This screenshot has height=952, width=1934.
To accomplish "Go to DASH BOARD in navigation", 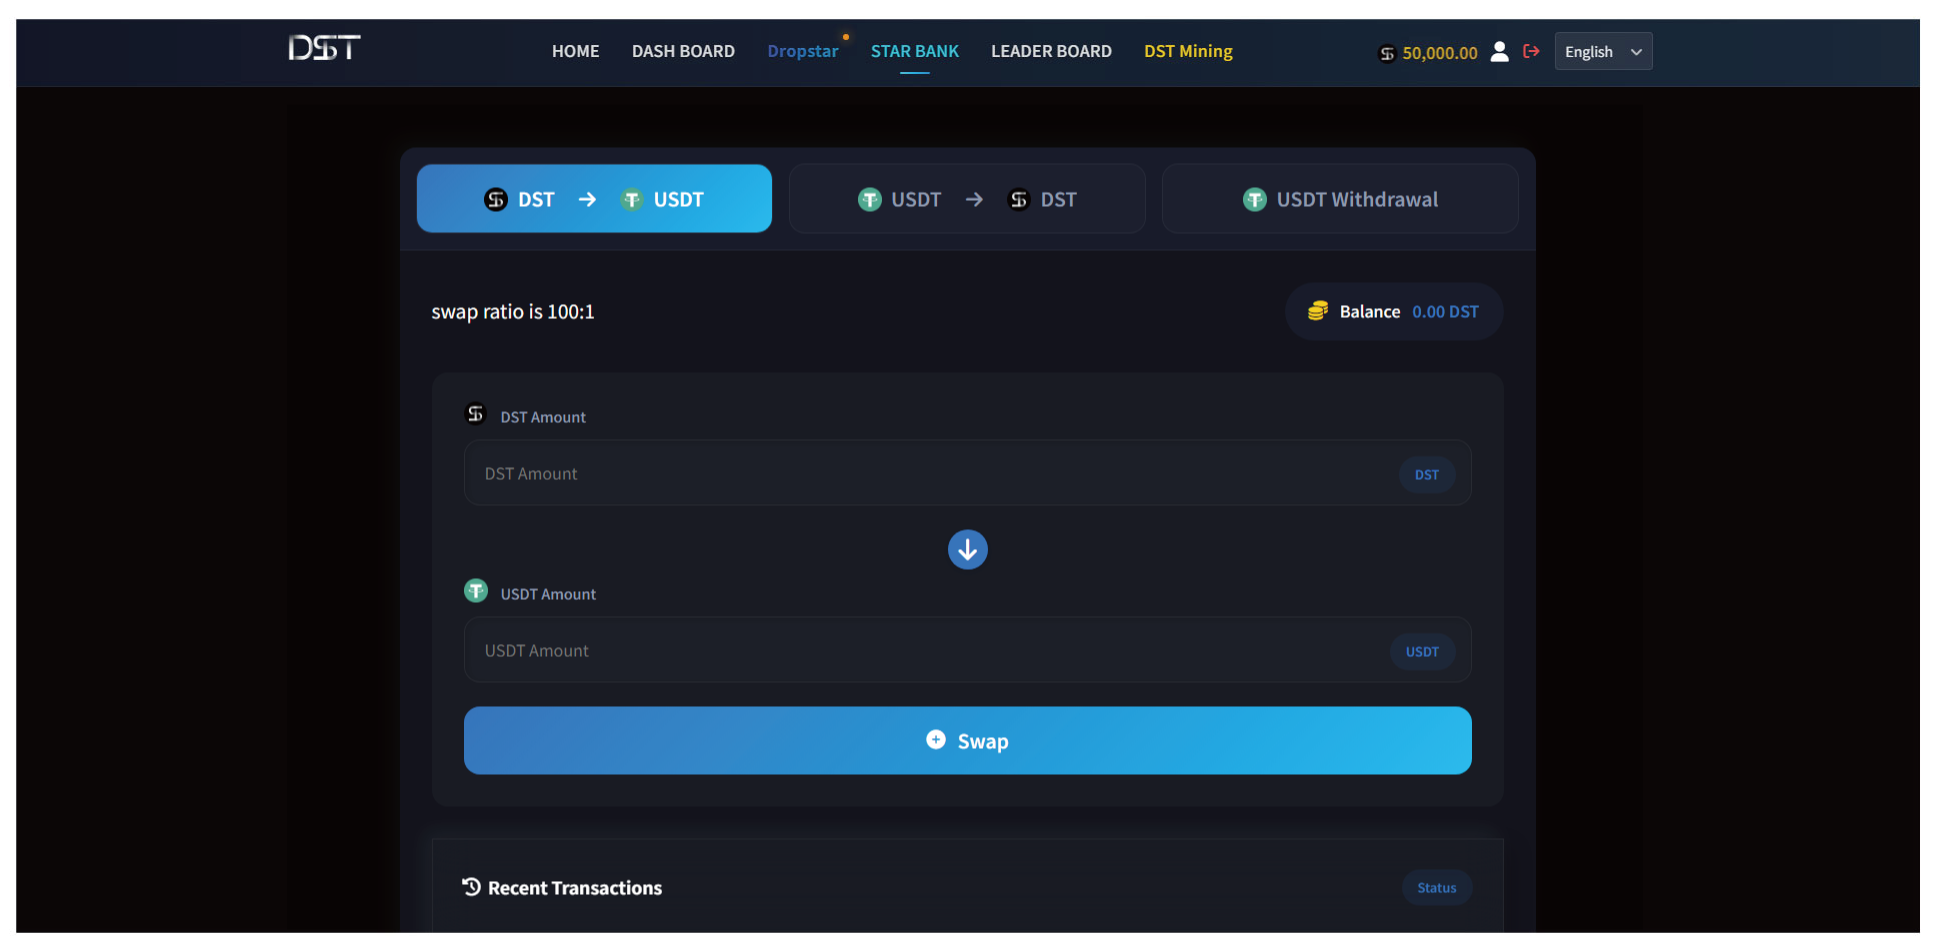I will point(683,51).
